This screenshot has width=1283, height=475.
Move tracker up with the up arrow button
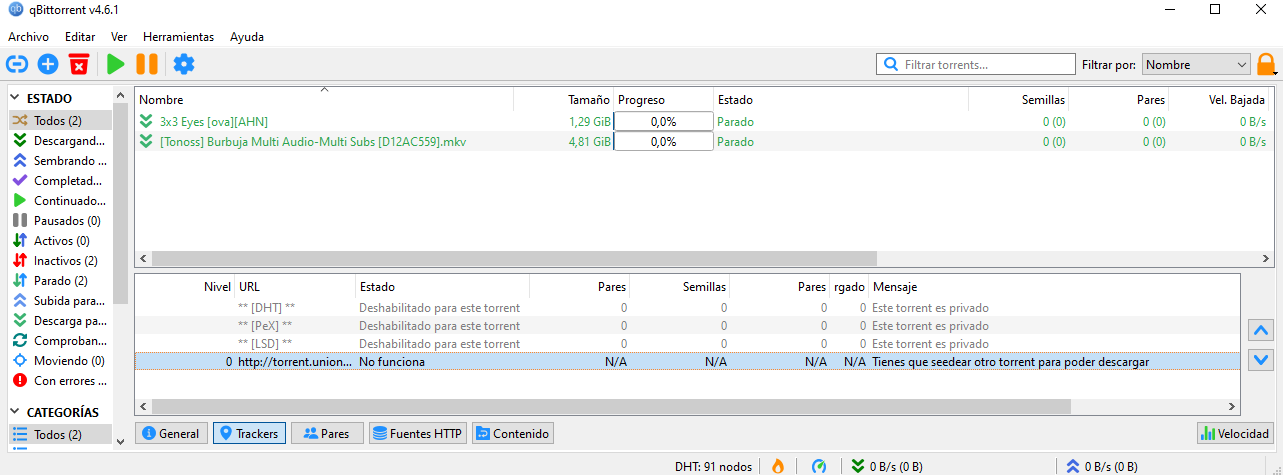coord(1261,330)
